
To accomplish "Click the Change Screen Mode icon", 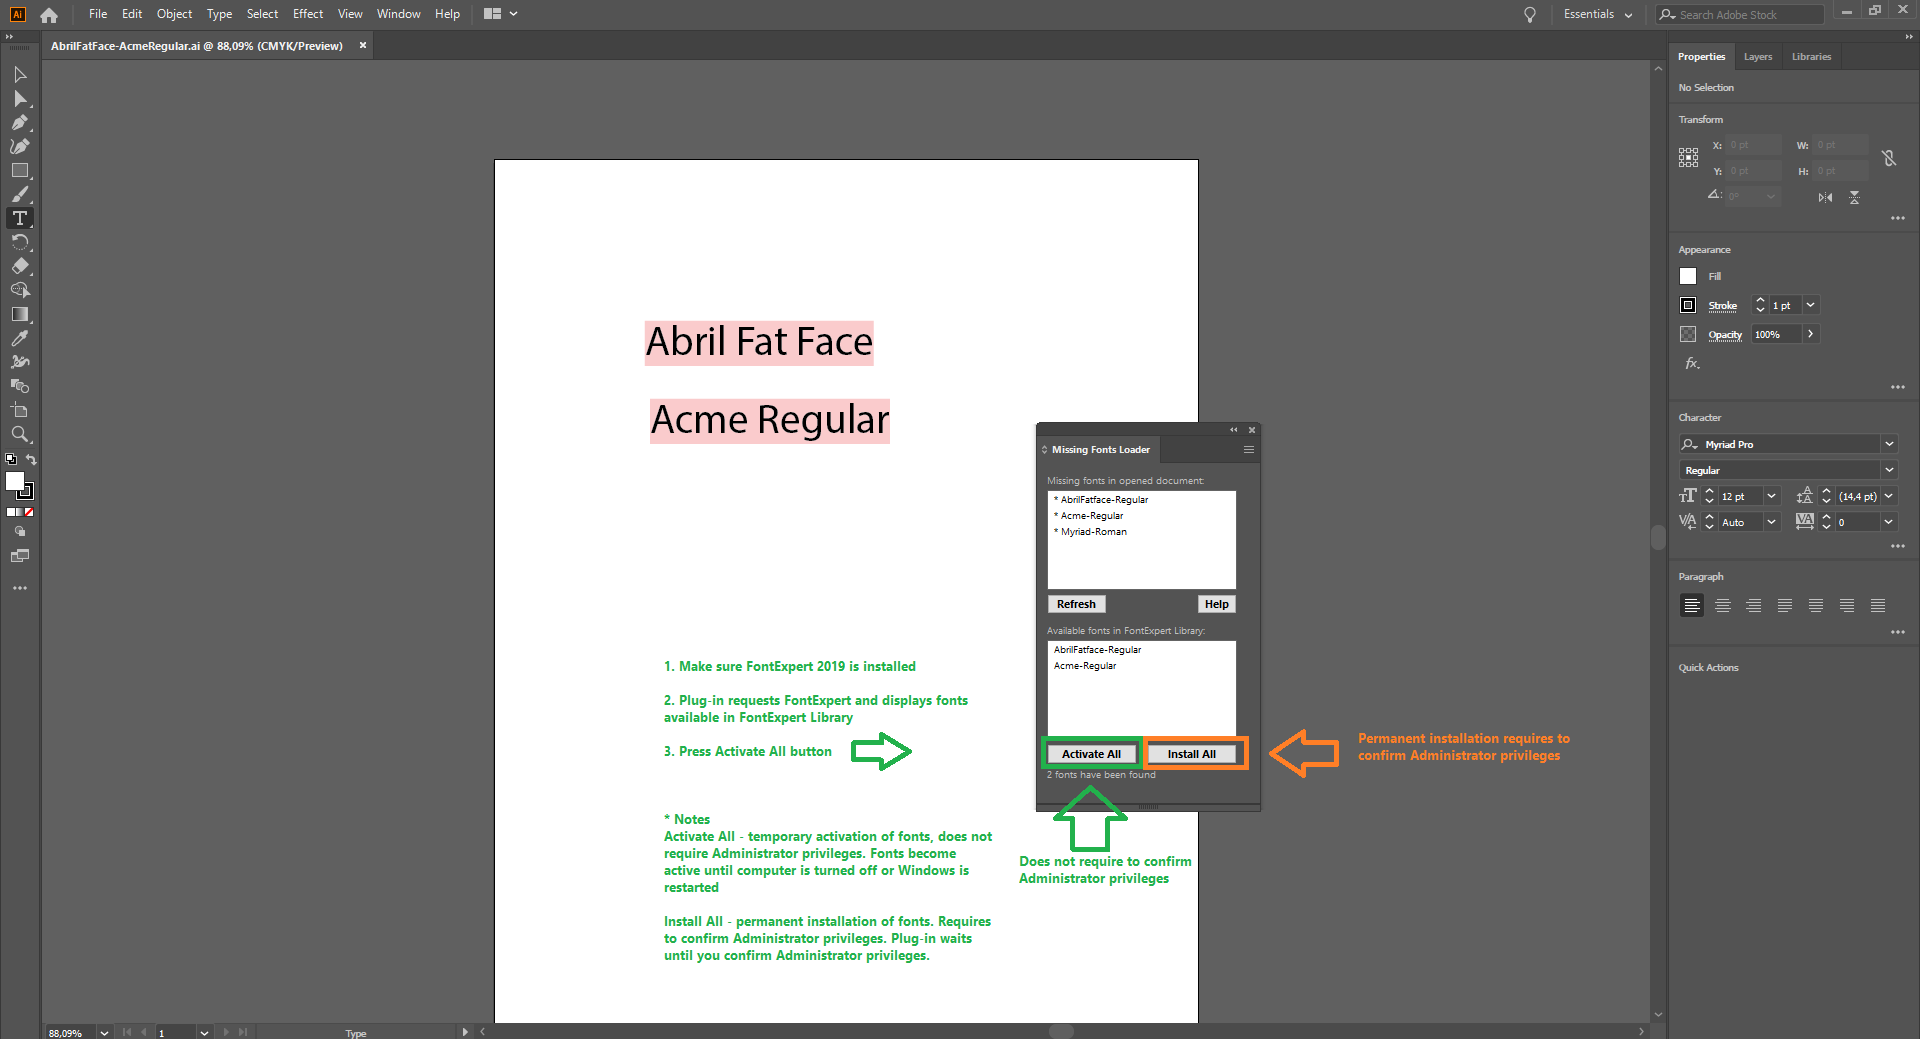I will [x=19, y=556].
